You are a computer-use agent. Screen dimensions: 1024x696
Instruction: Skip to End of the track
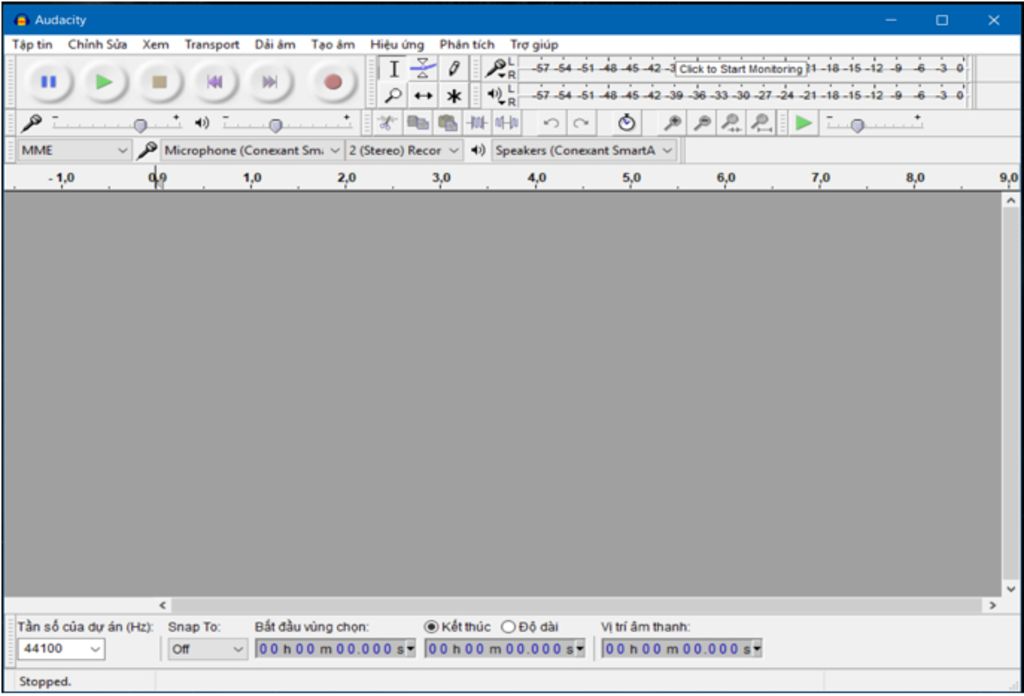[270, 82]
